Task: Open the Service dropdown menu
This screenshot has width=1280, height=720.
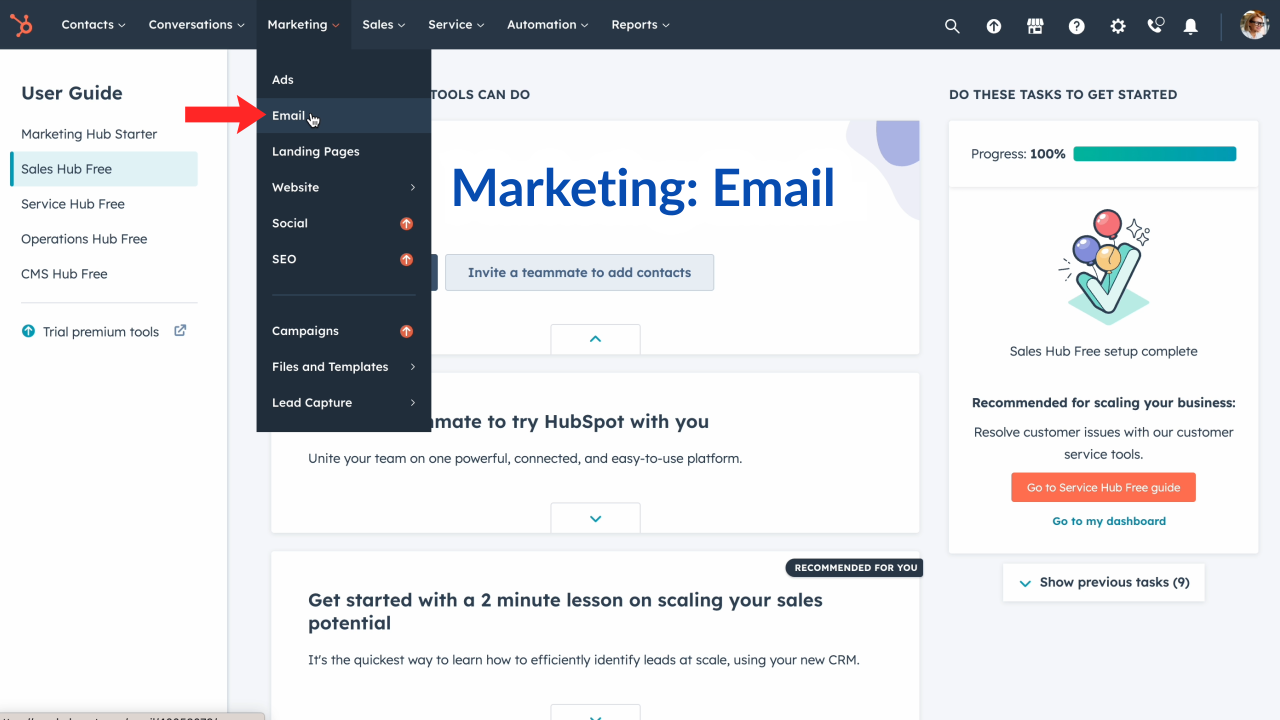Action: [x=456, y=25]
